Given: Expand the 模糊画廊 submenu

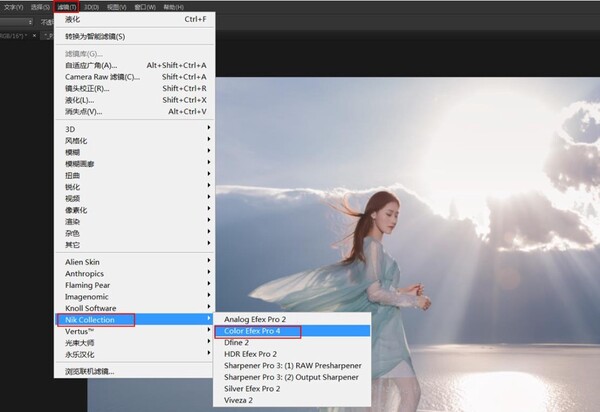Looking at the screenshot, I should [135, 164].
